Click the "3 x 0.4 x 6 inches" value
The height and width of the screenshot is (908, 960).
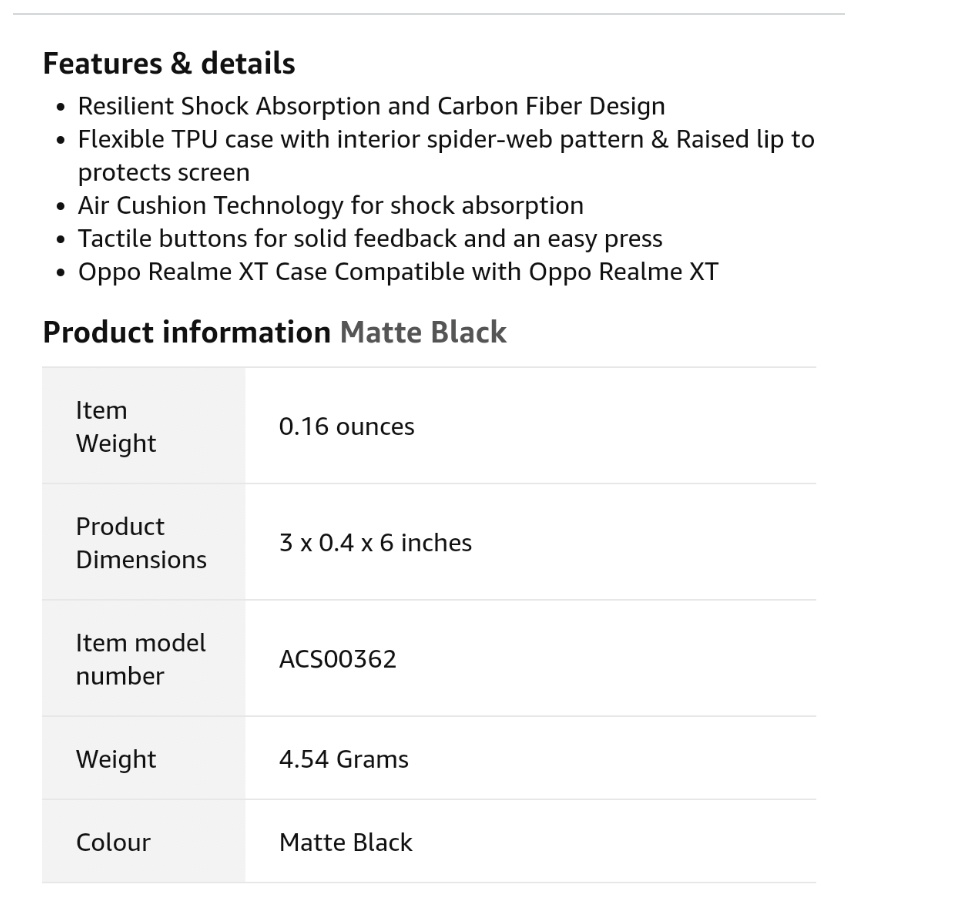click(x=375, y=543)
